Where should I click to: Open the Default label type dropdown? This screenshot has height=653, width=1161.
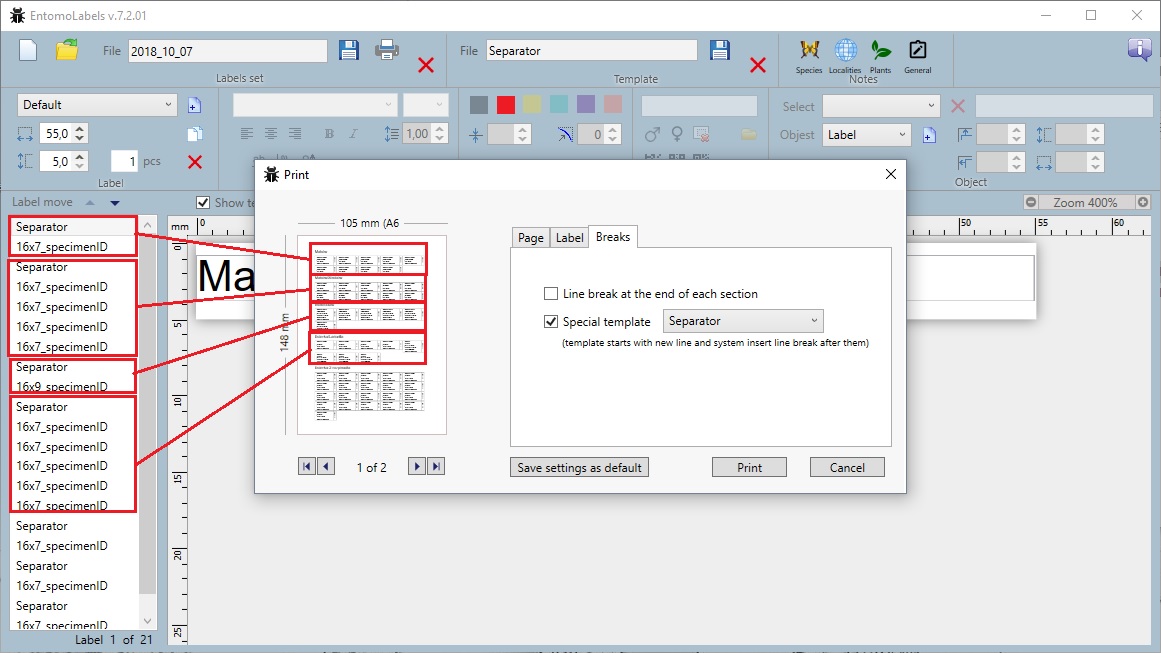(x=97, y=105)
